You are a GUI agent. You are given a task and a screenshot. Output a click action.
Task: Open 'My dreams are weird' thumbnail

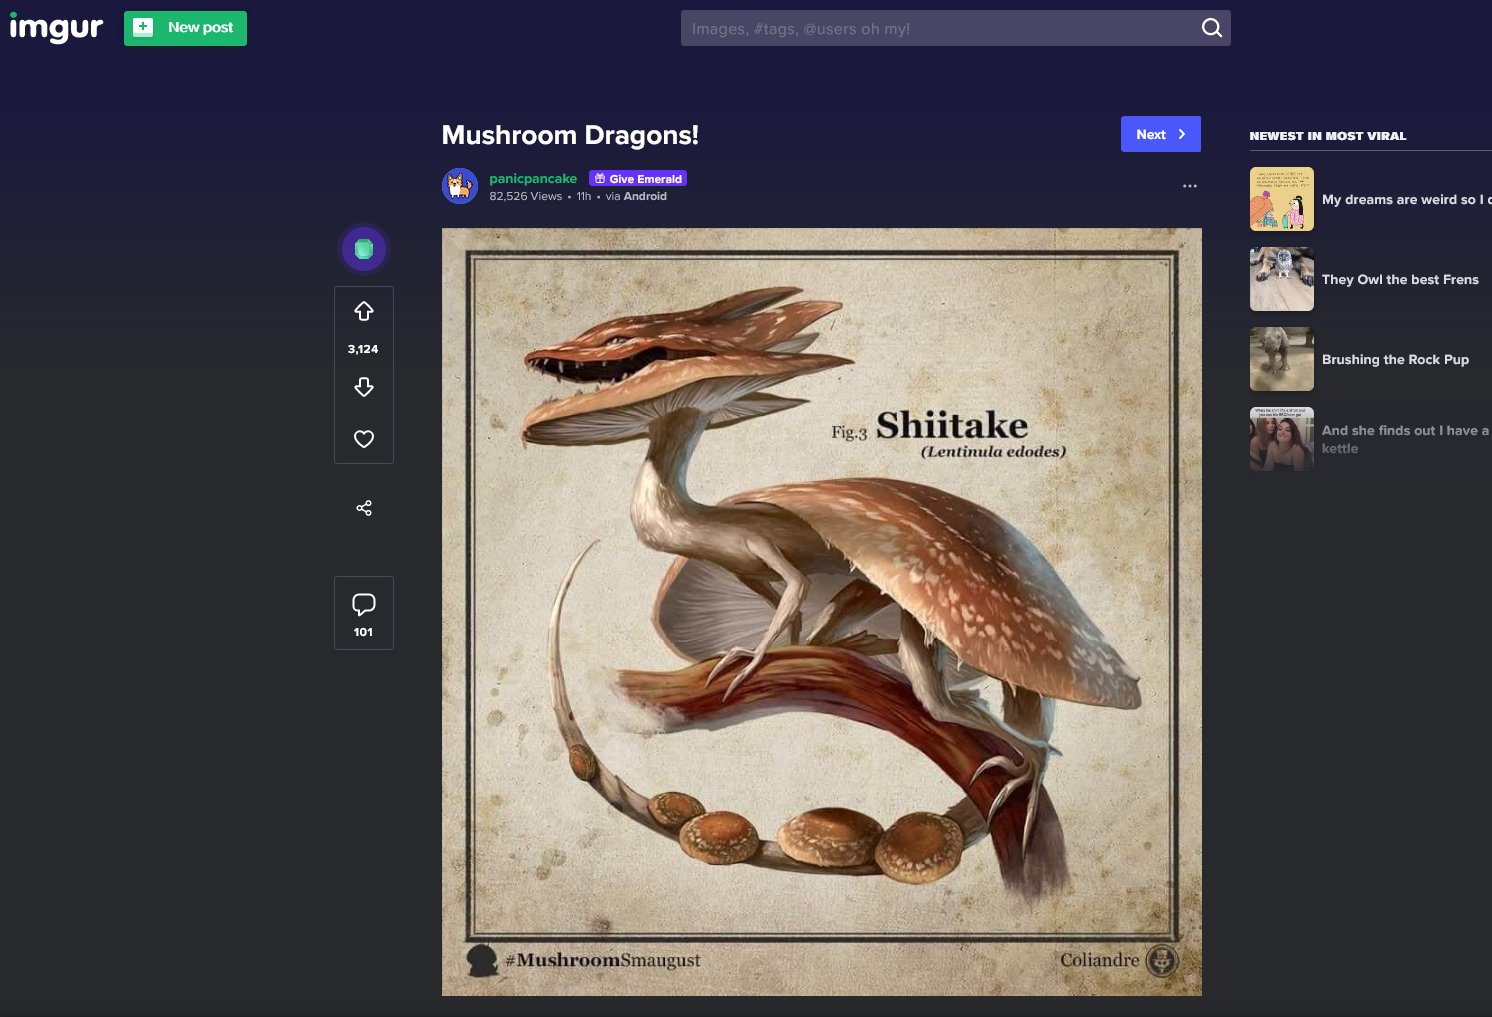pyautogui.click(x=1282, y=199)
